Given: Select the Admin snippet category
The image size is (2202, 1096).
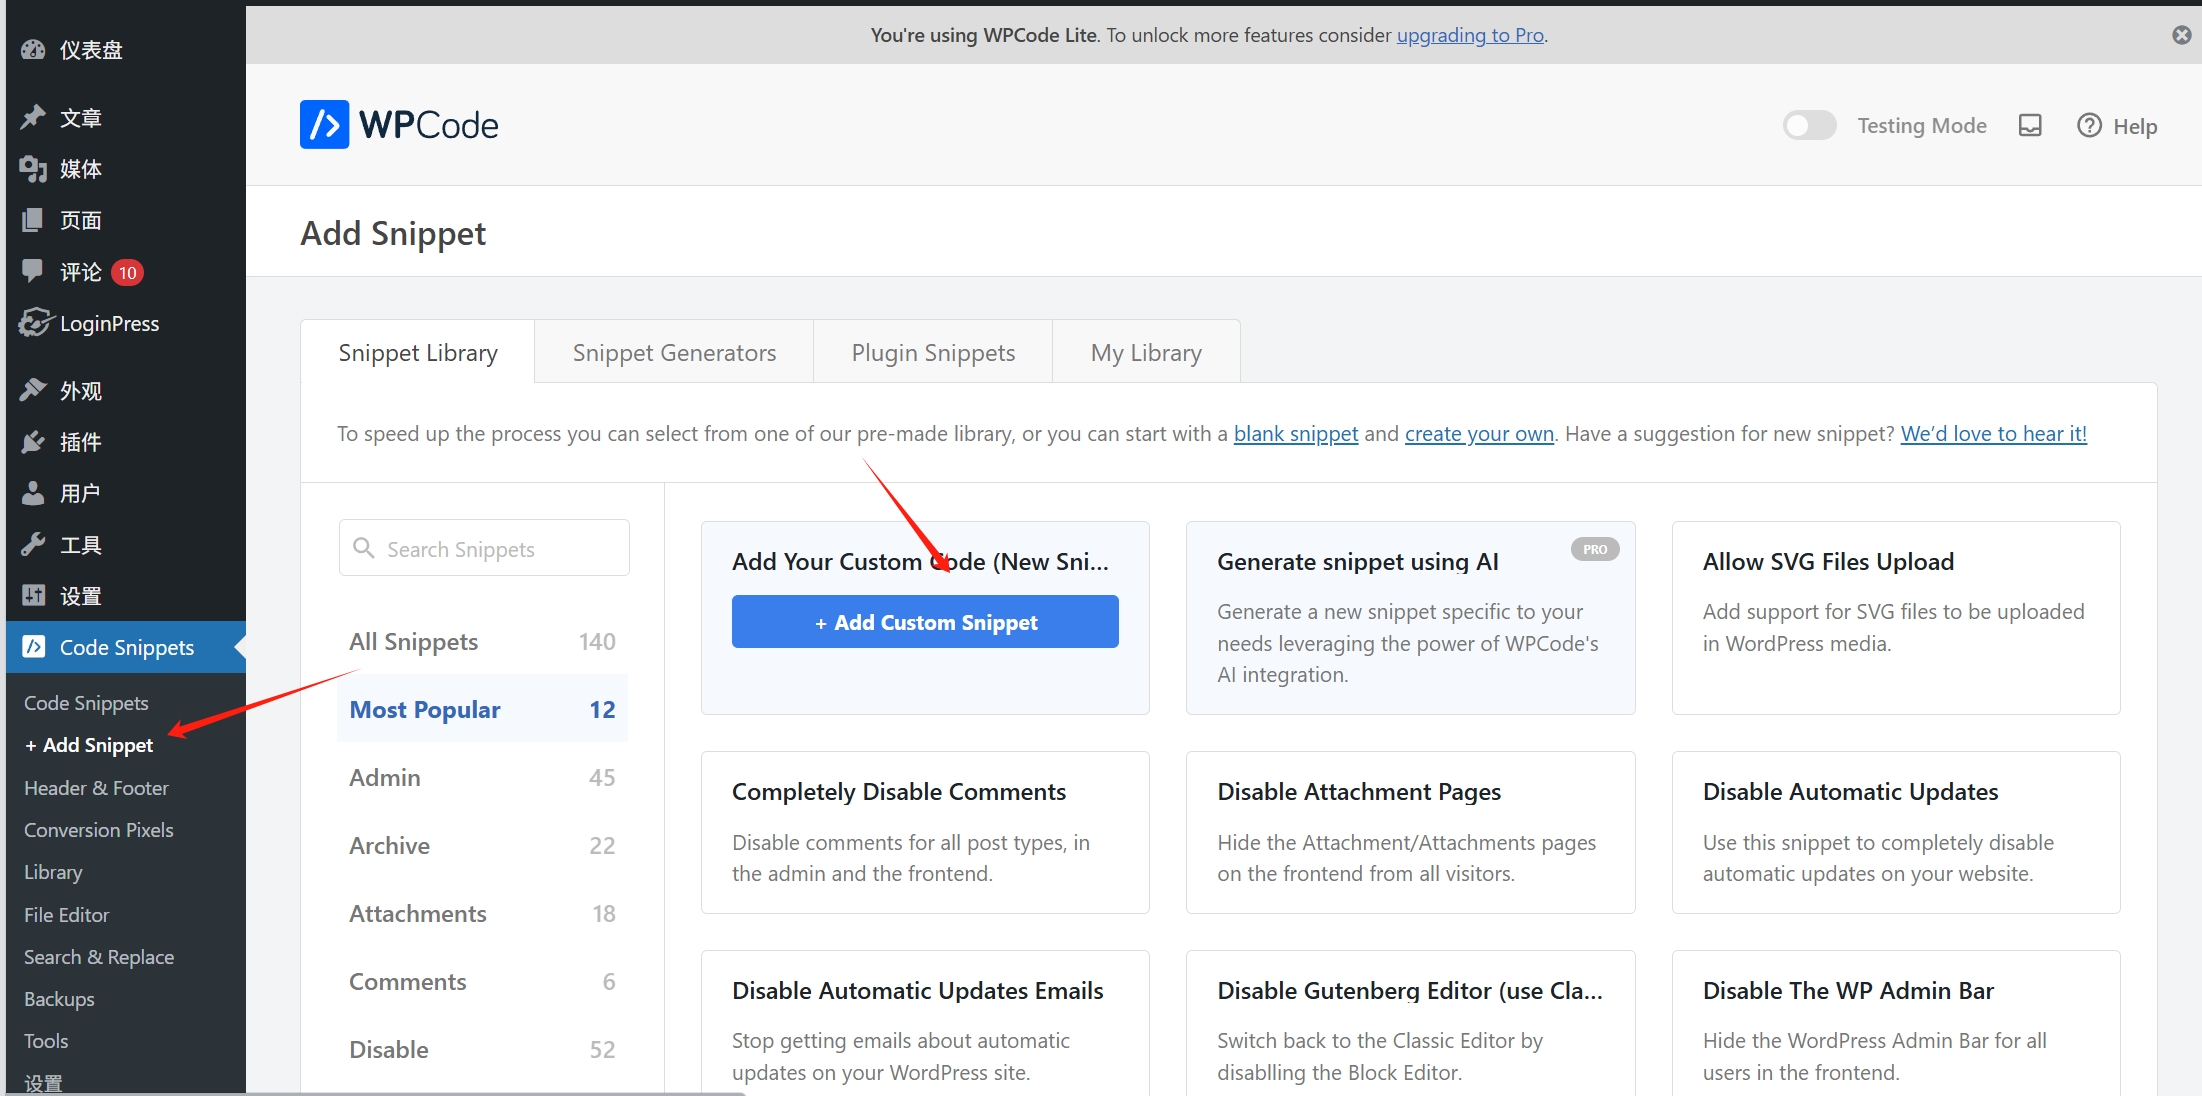Looking at the screenshot, I should tap(385, 778).
